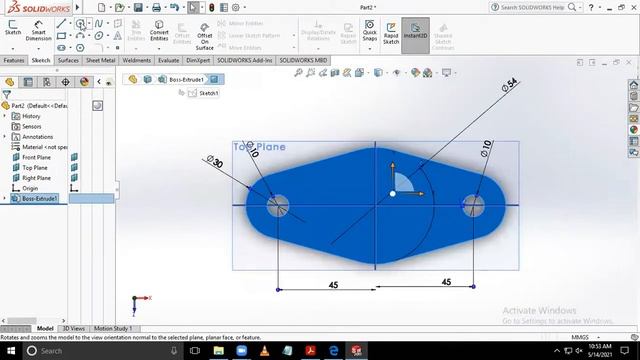The height and width of the screenshot is (360, 640).
Task: Click the Print icon
Action: pyautogui.click(x=156, y=7)
